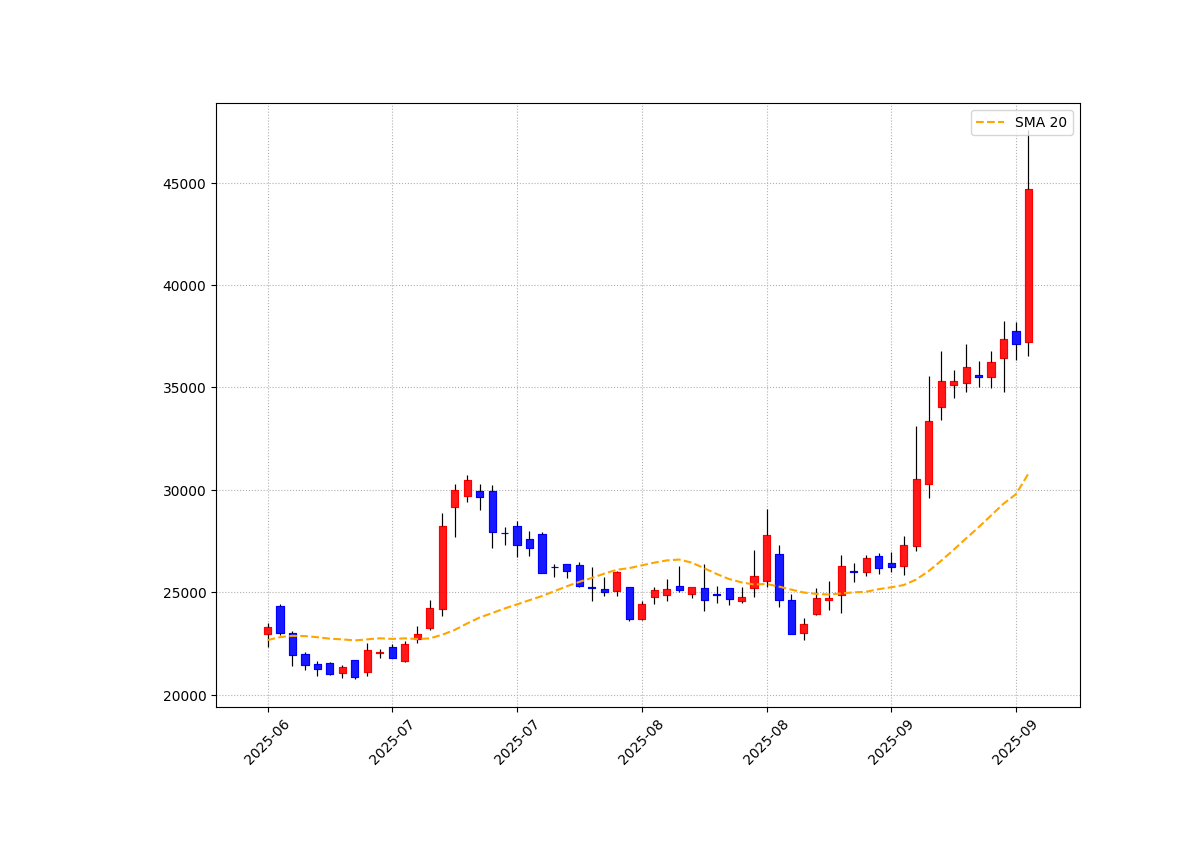Image resolution: width=1200 pixels, height=862 pixels.
Task: Click the dashed orange SMA 20 legend line sample
Action: pos(991,123)
